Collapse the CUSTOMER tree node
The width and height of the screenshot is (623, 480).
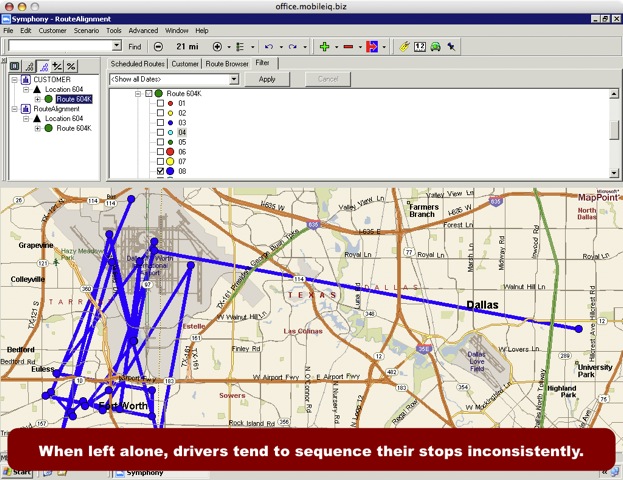[14, 79]
